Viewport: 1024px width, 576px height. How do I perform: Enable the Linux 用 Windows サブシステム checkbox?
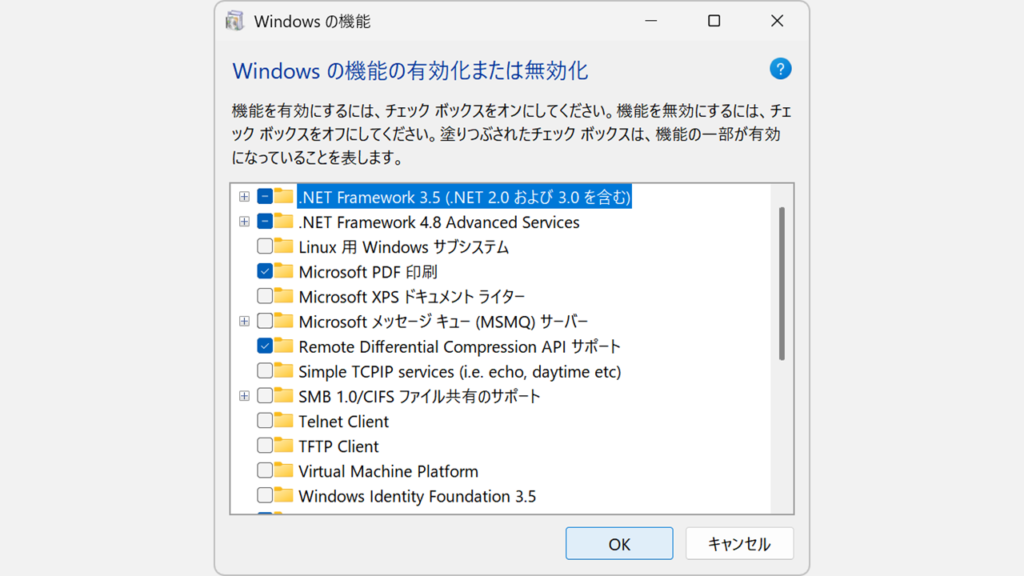265,247
